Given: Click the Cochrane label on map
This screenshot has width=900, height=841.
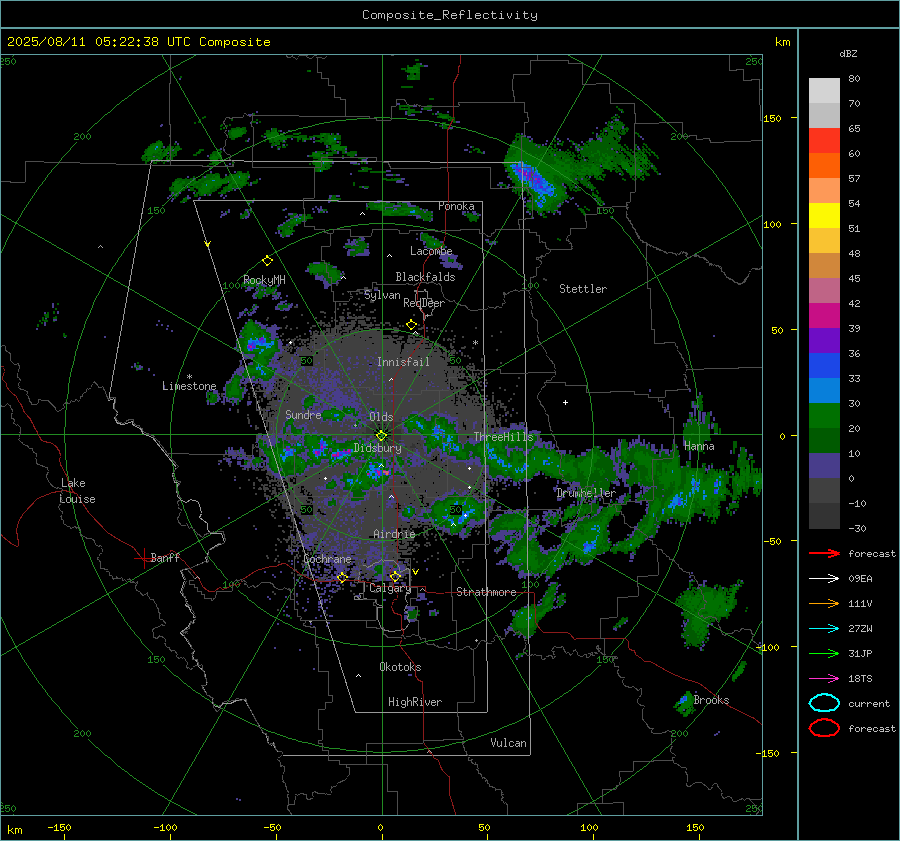Looking at the screenshot, I should [x=327, y=559].
